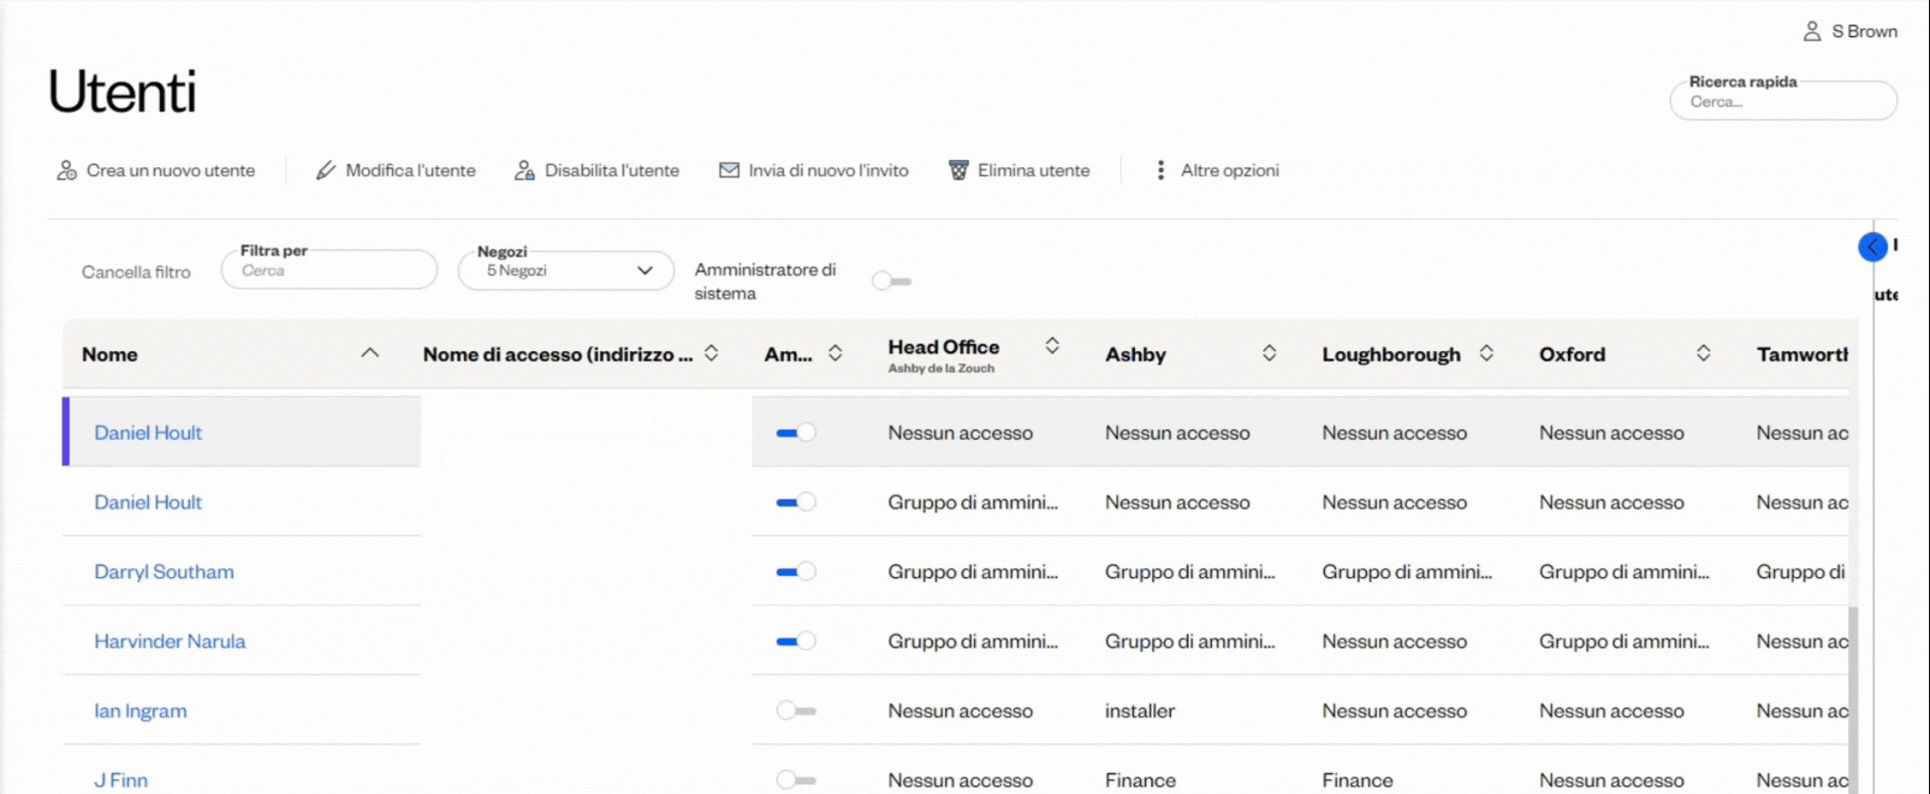Click the Utenti page heading

(x=122, y=91)
